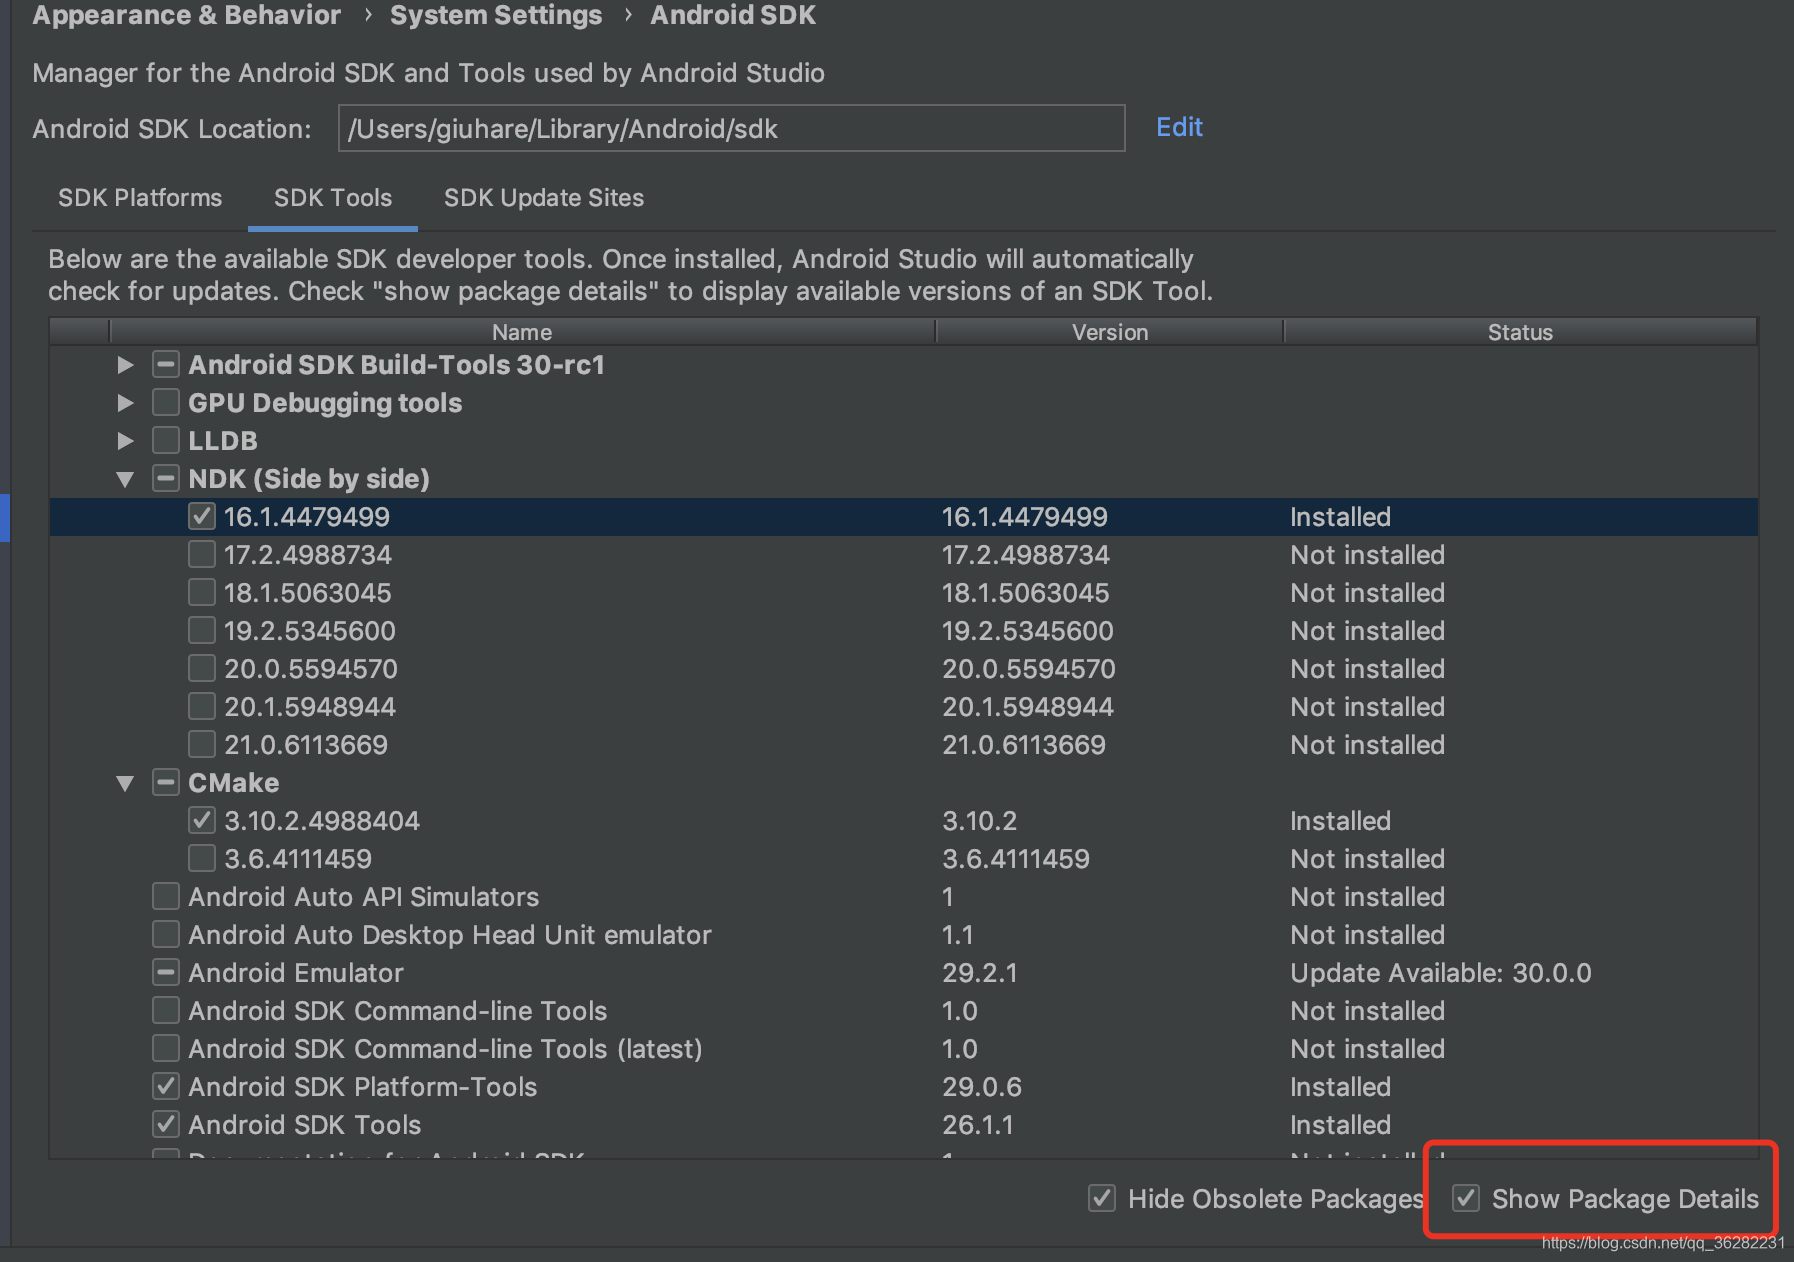Check NDK version 19.2.5345600
Viewport: 1794px width, 1262px height.
click(x=202, y=630)
